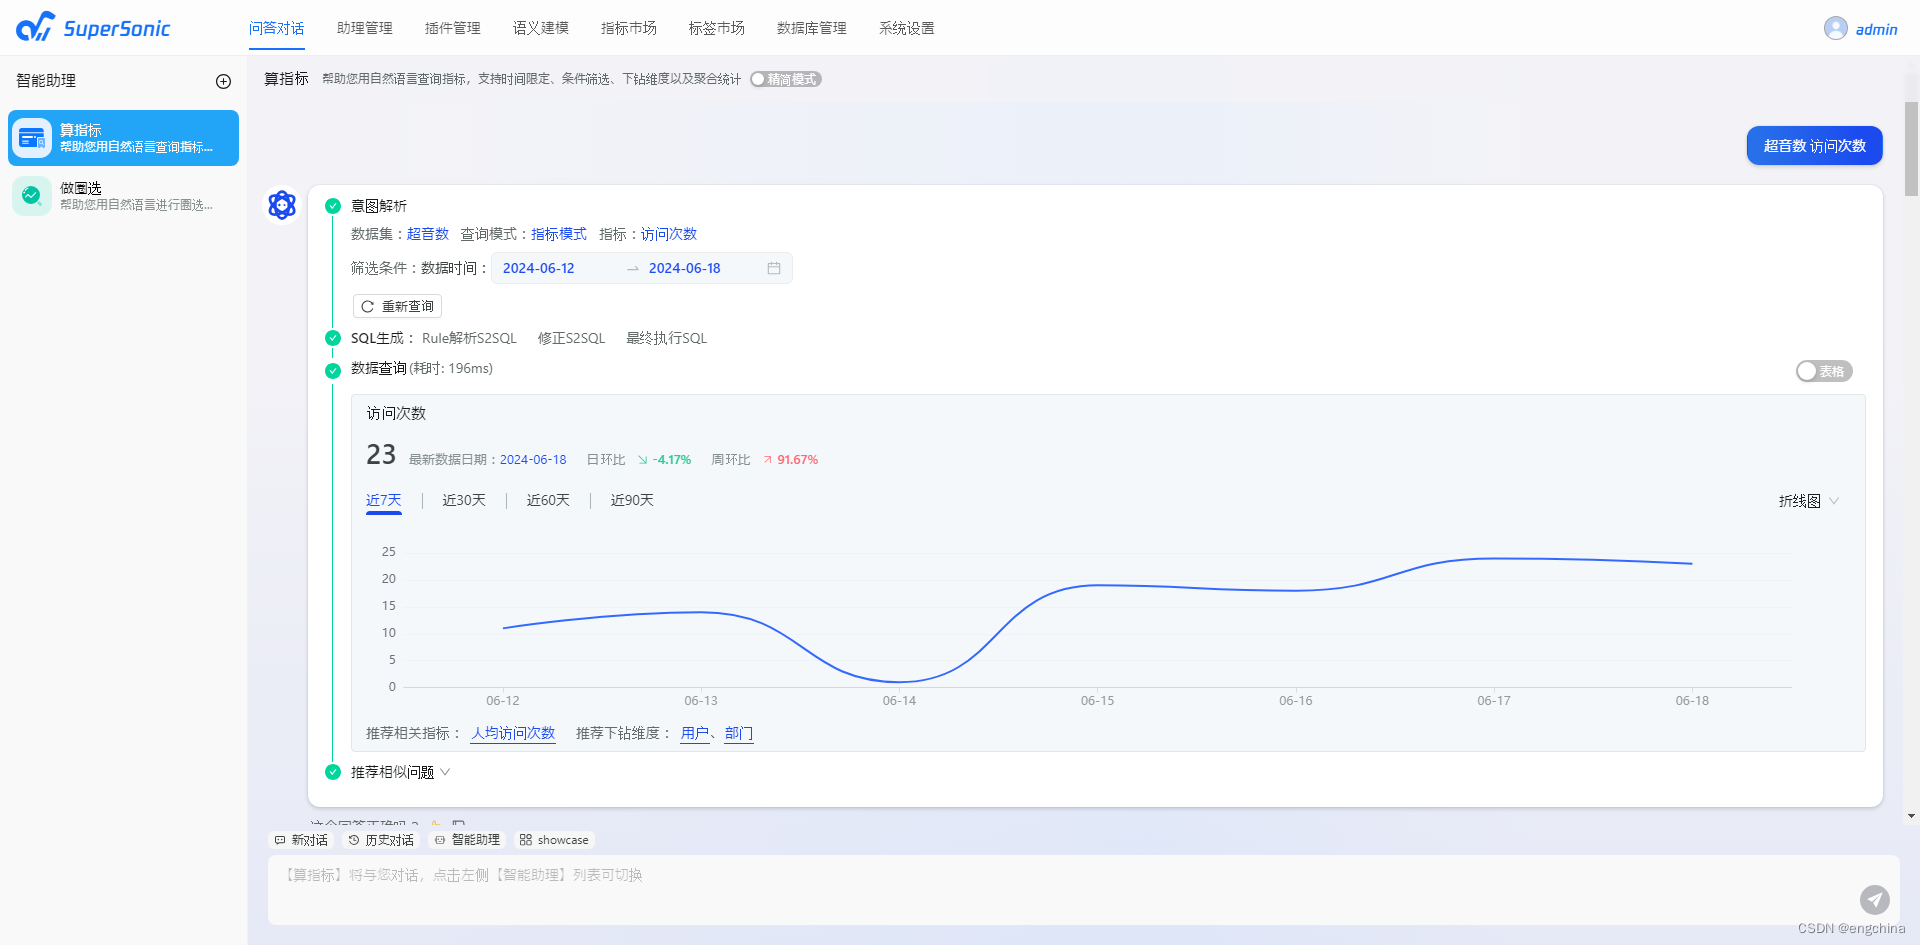
Task: Click the scrollbar down arrow
Action: click(1911, 816)
